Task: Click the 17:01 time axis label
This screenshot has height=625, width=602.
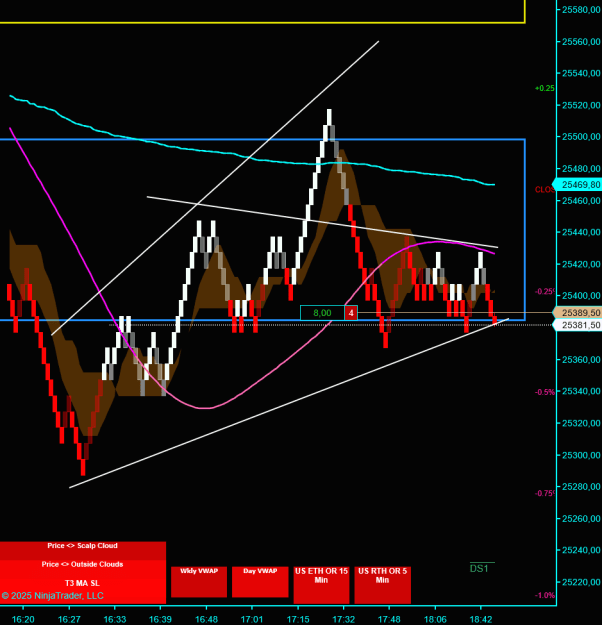Action: point(252,619)
